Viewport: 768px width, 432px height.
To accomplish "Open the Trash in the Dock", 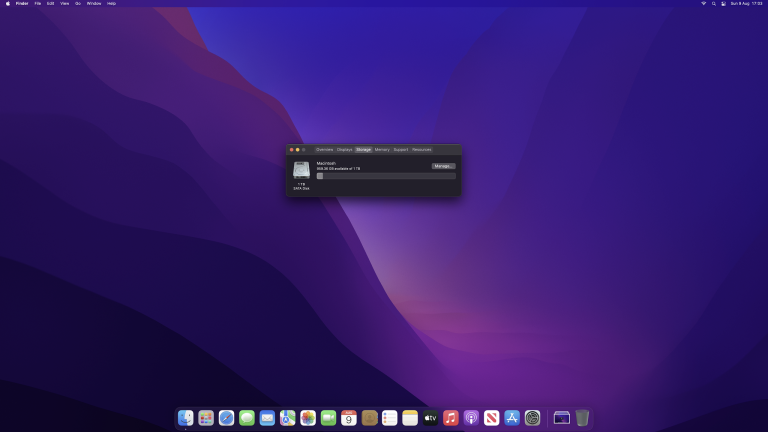I will tap(582, 418).
